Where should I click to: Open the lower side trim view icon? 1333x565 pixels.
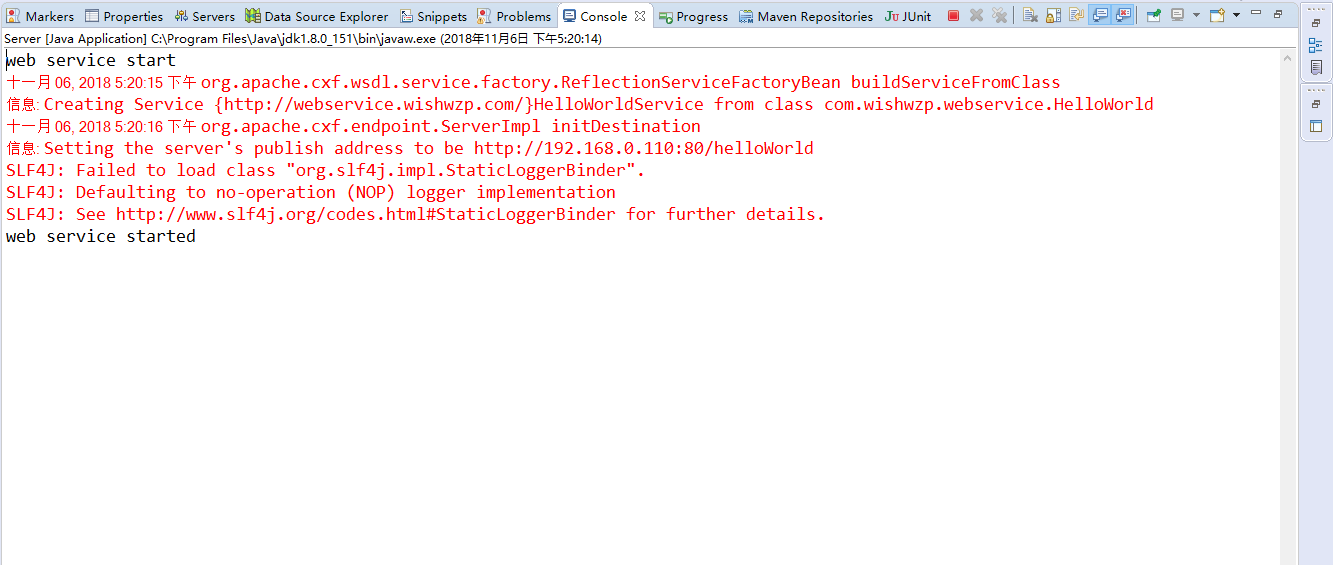point(1315,127)
